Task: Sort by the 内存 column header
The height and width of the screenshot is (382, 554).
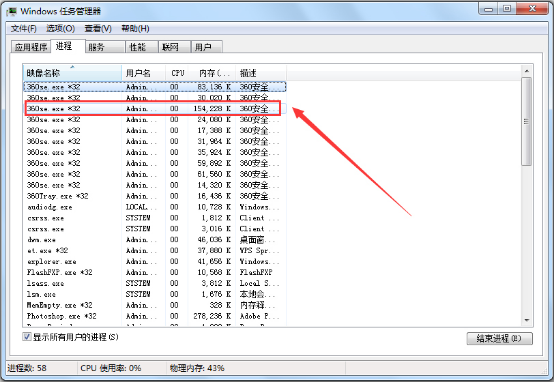Action: [212, 73]
